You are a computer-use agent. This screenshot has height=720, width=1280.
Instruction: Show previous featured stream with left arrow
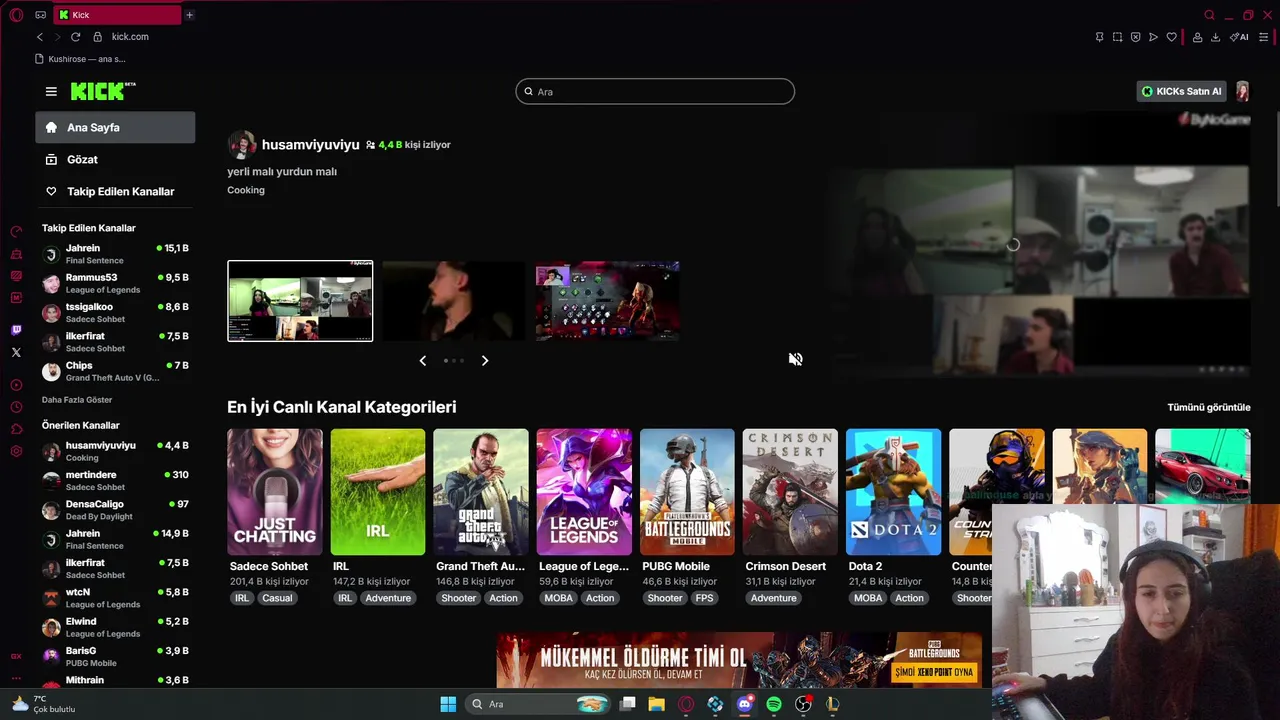(x=422, y=360)
